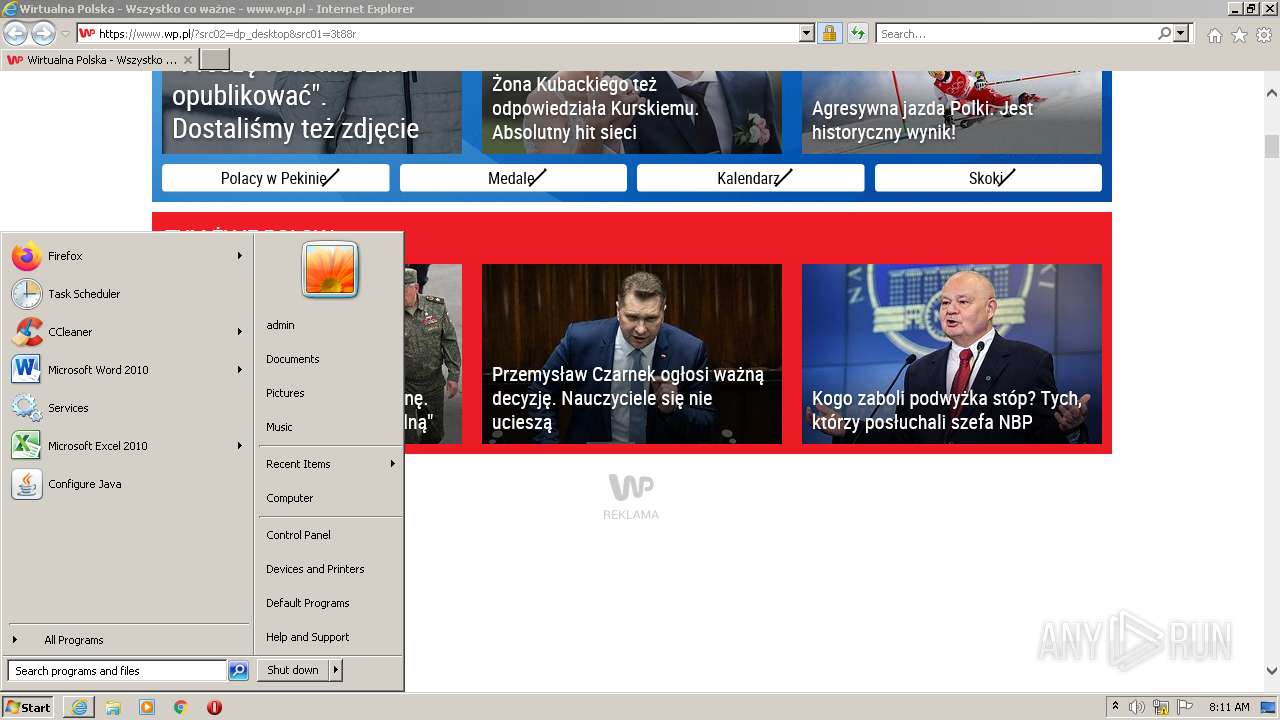
Task: Expand Microsoft Word 2010 jump list arrow
Action: (240, 370)
